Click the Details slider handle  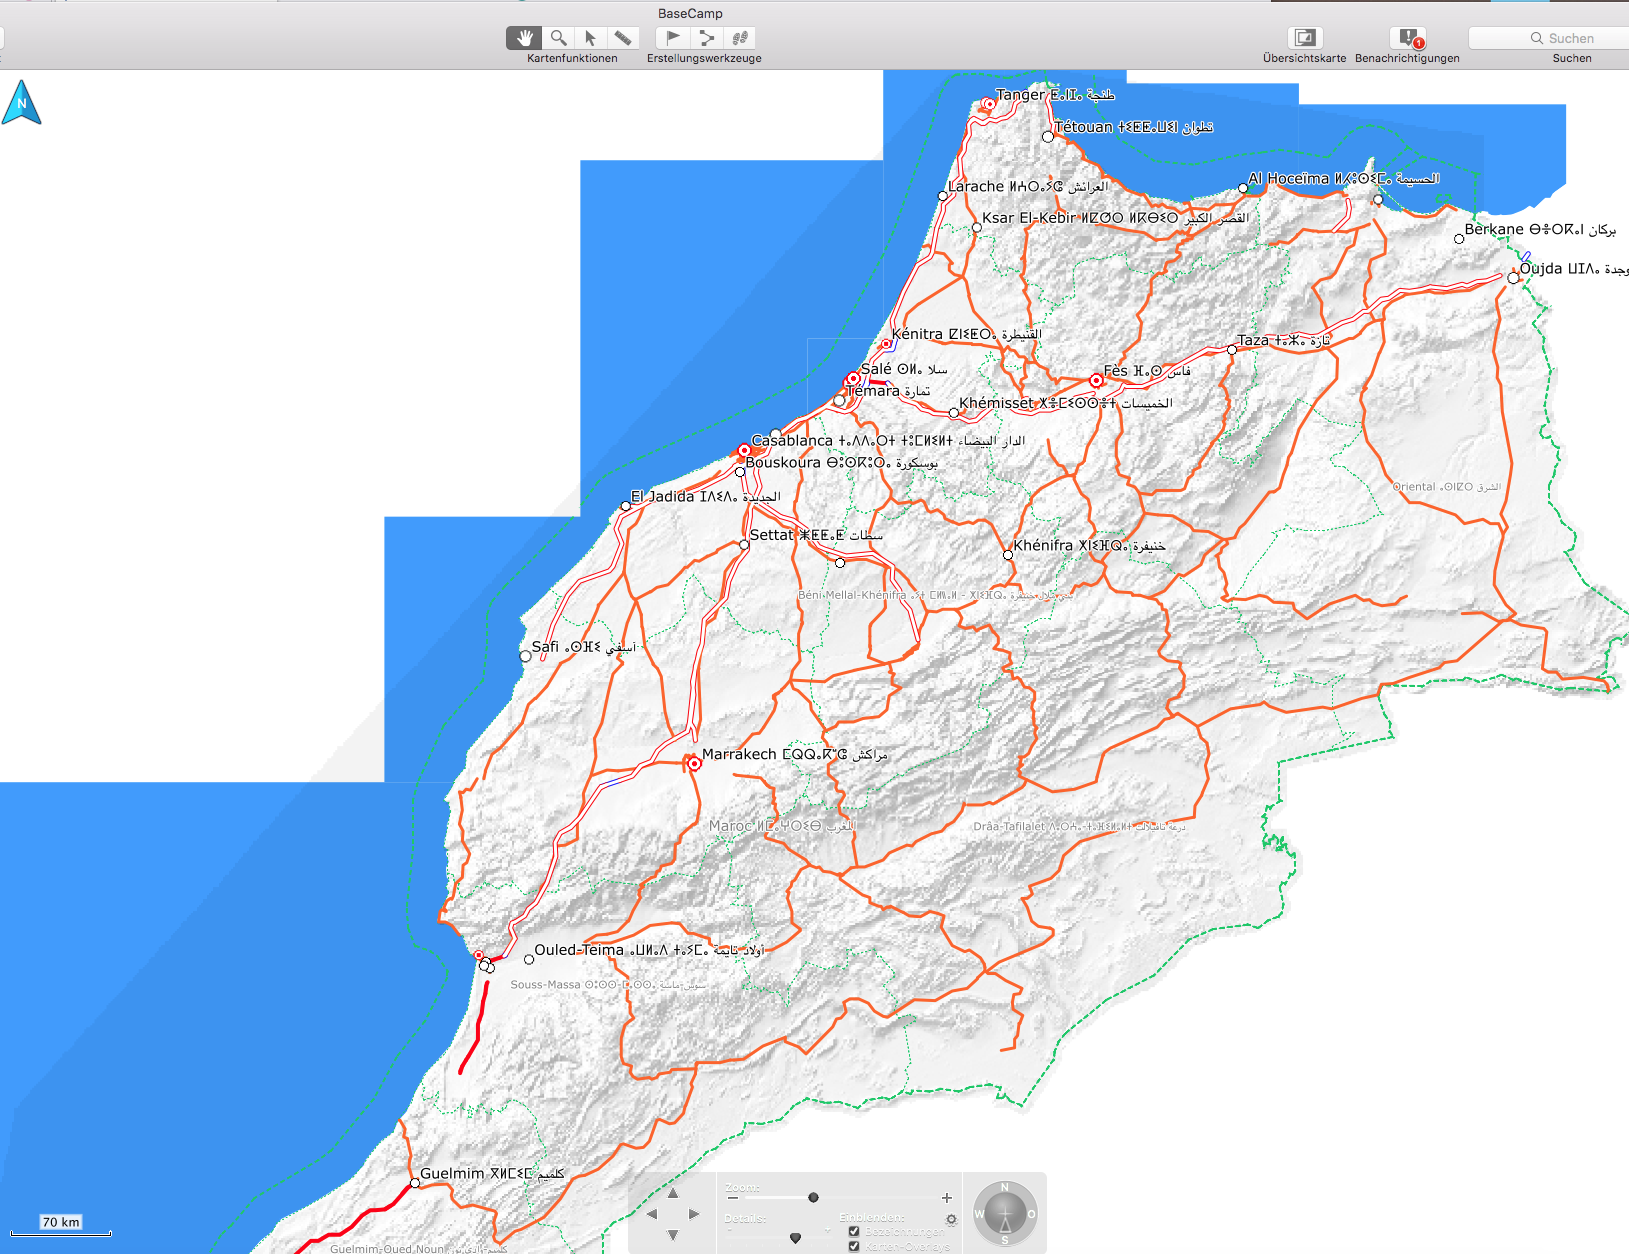click(795, 1238)
